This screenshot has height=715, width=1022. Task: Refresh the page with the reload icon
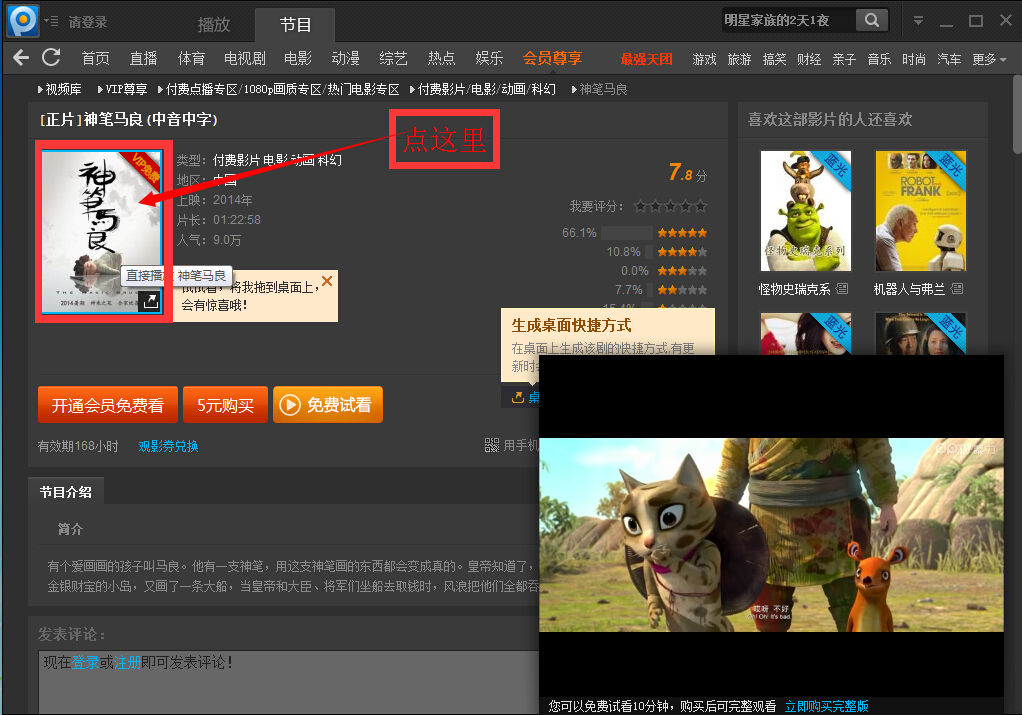[x=51, y=58]
